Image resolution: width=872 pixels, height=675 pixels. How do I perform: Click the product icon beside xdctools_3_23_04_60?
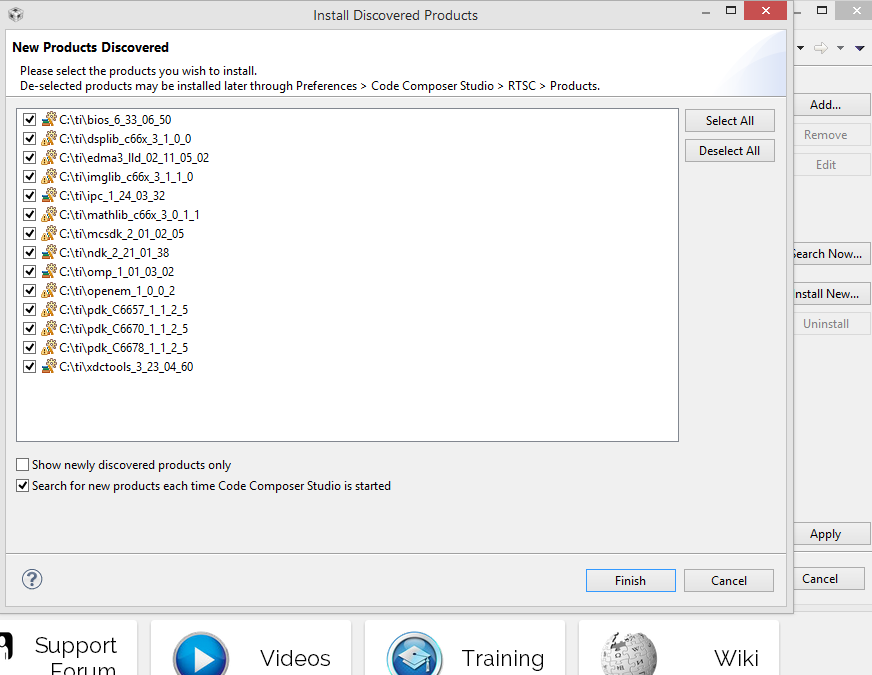49,366
